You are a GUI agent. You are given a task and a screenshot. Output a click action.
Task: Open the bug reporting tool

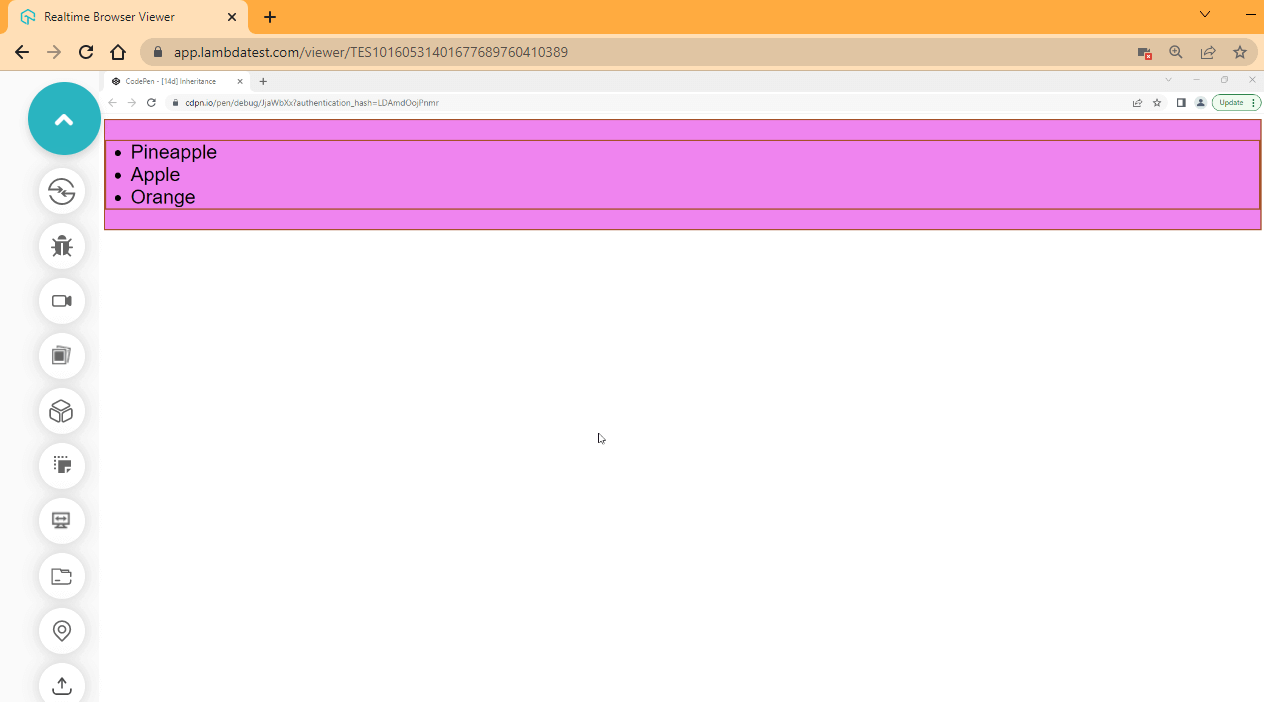(x=62, y=246)
